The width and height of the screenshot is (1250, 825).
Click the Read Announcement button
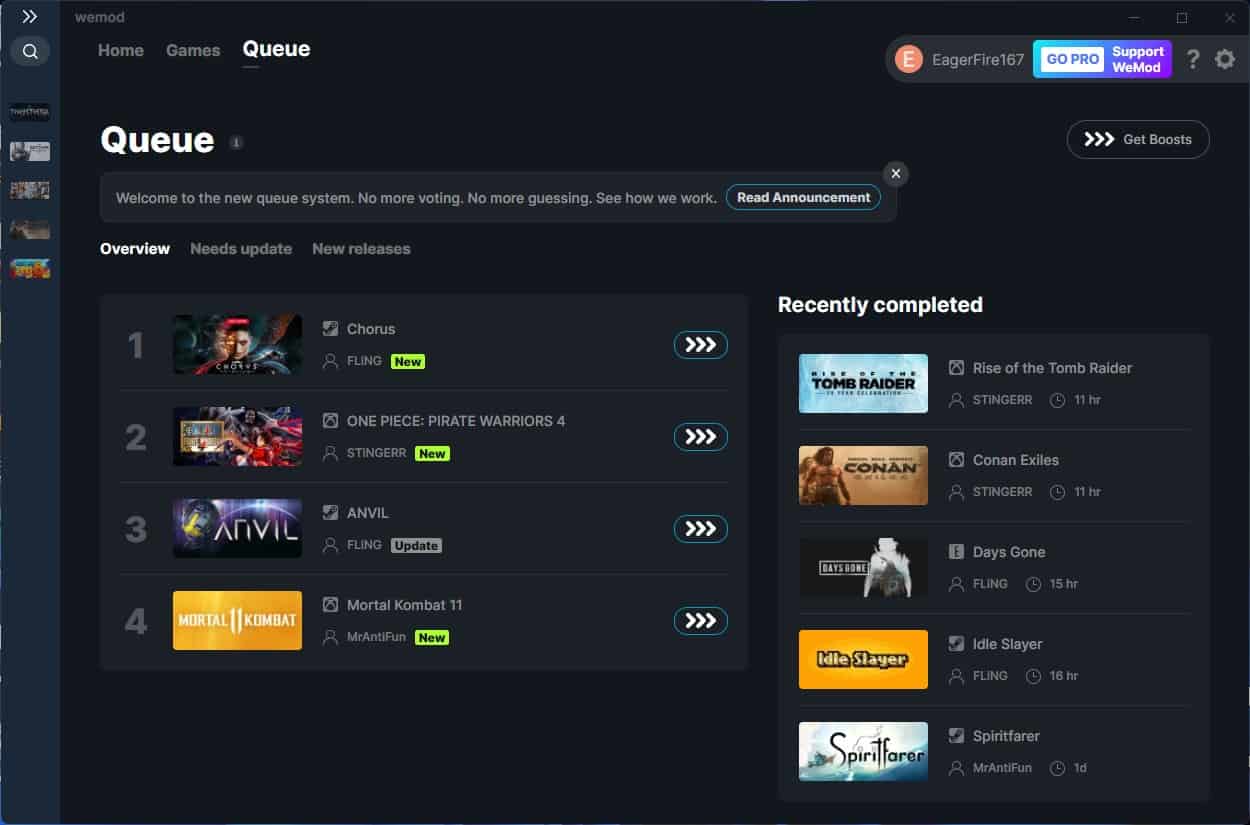pyautogui.click(x=804, y=197)
